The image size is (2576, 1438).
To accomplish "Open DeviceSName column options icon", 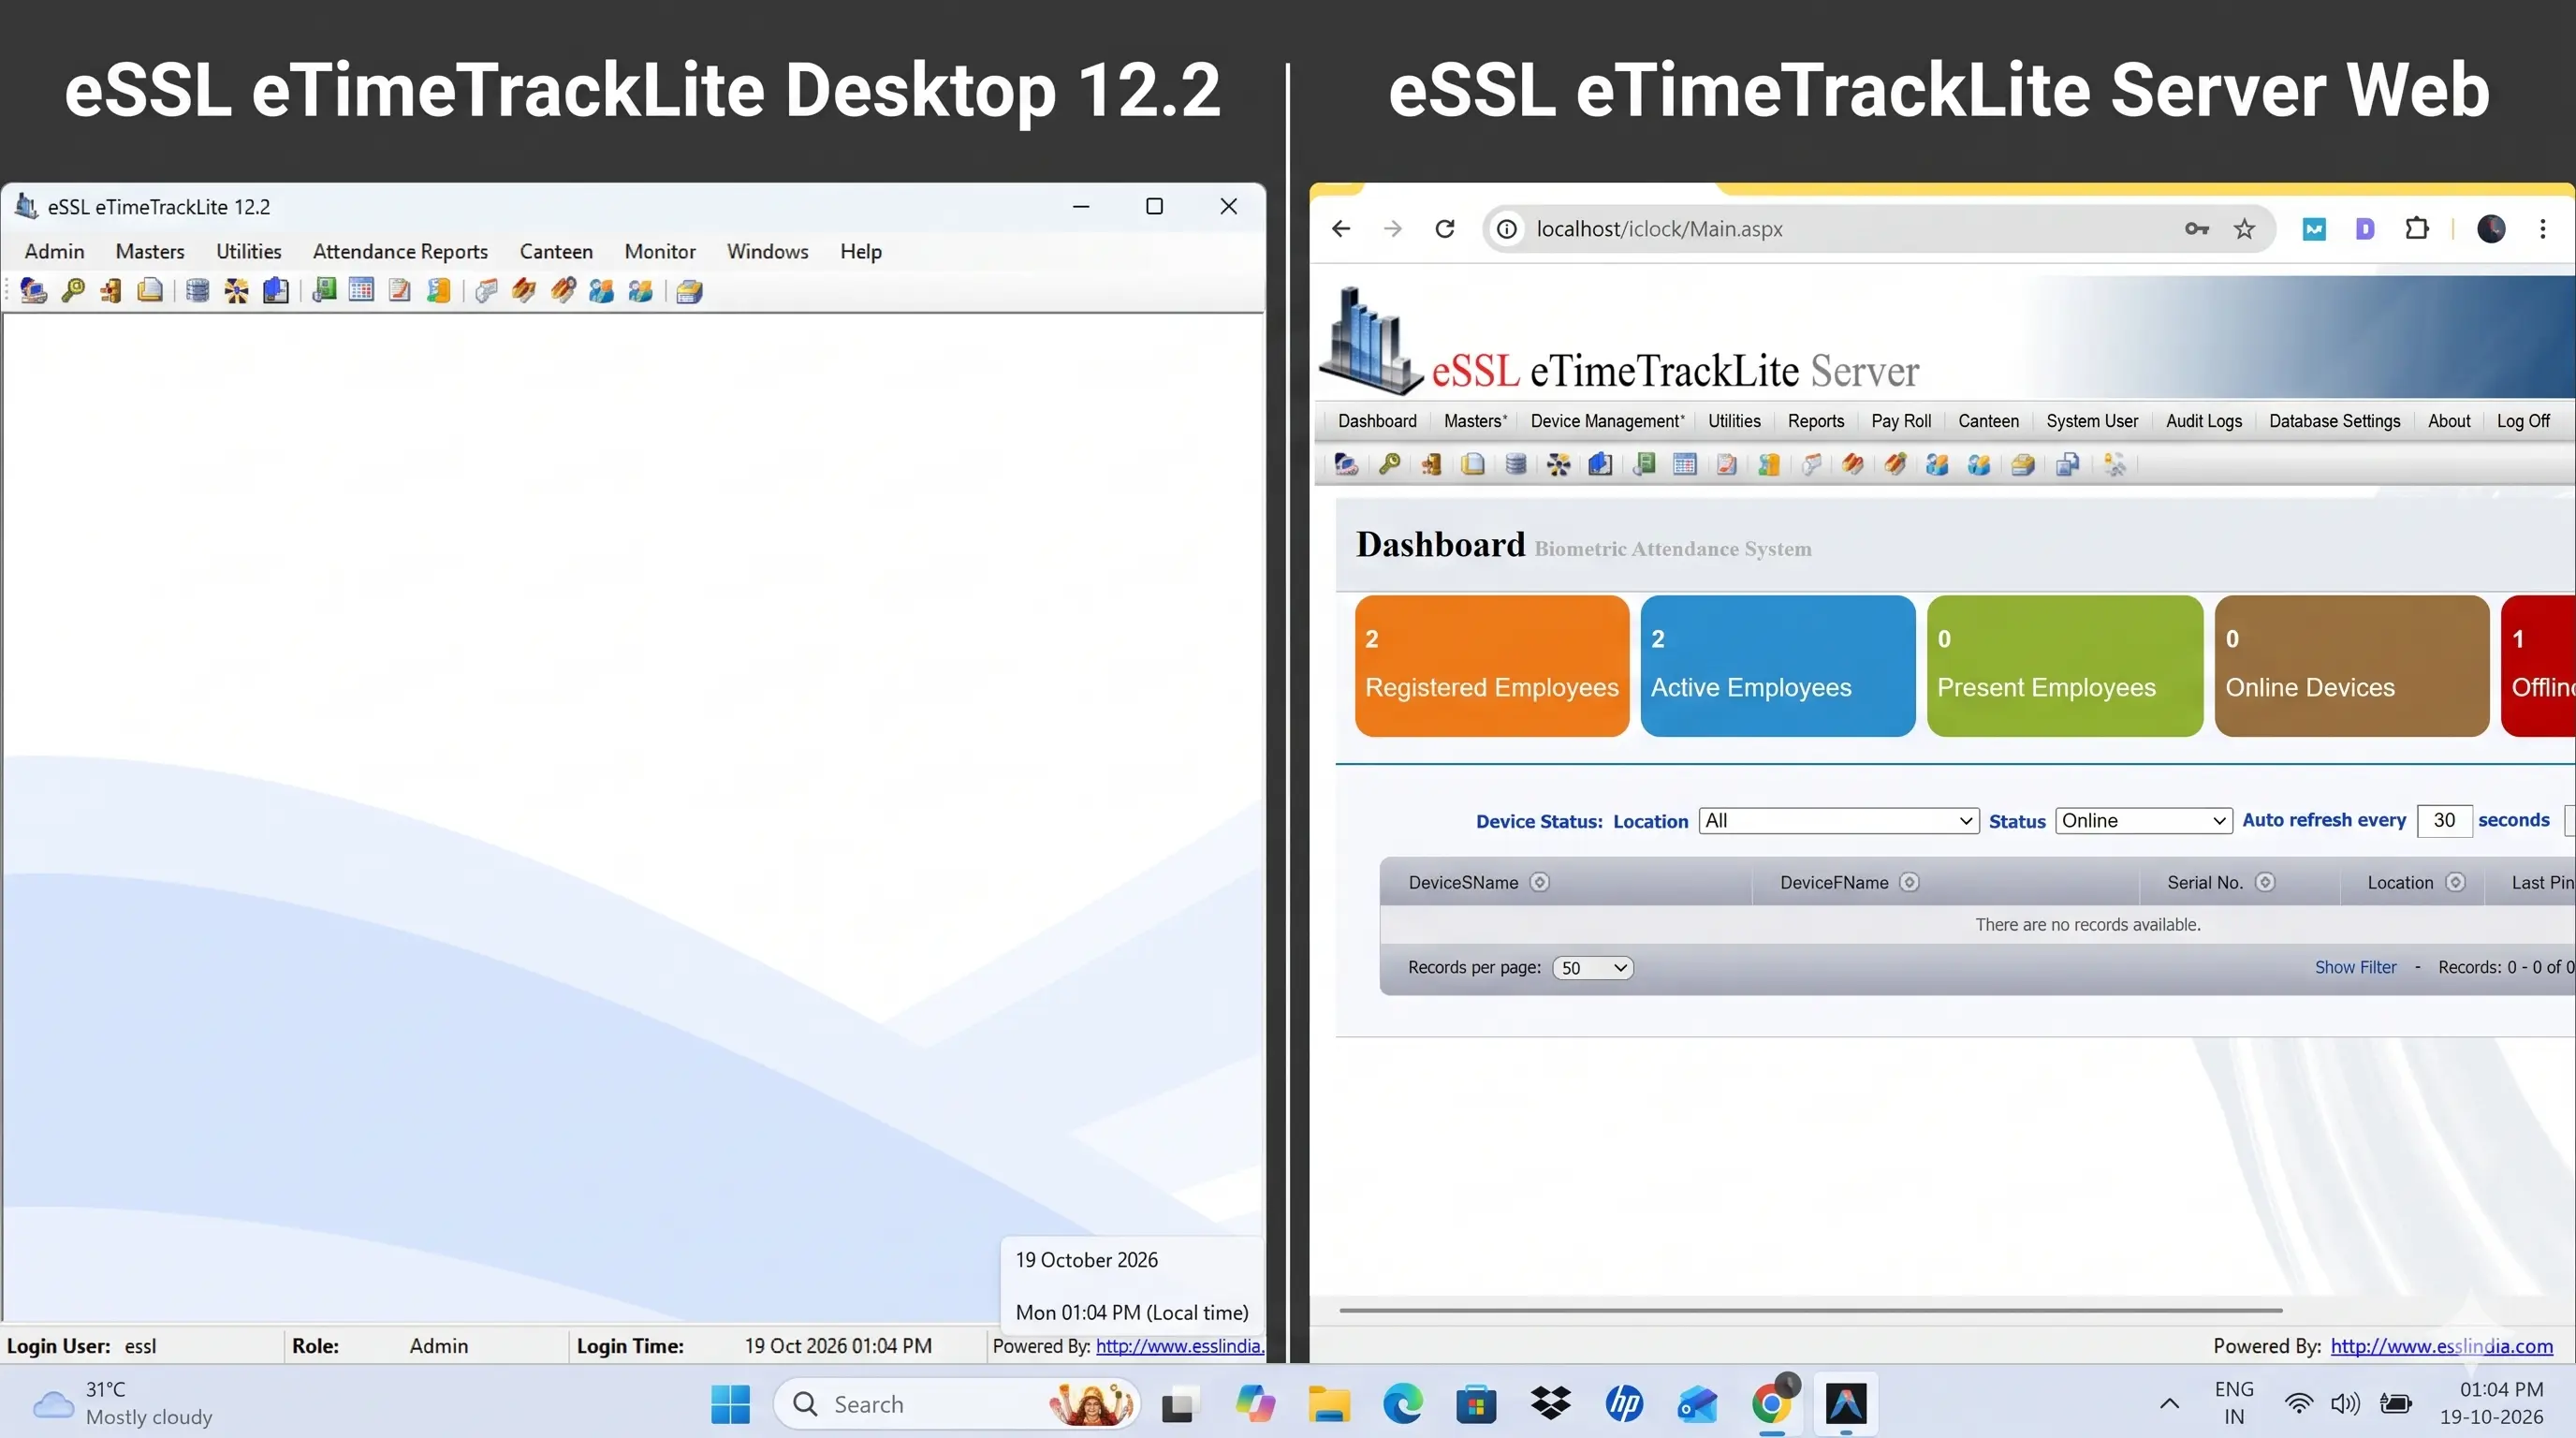I will tap(1540, 882).
